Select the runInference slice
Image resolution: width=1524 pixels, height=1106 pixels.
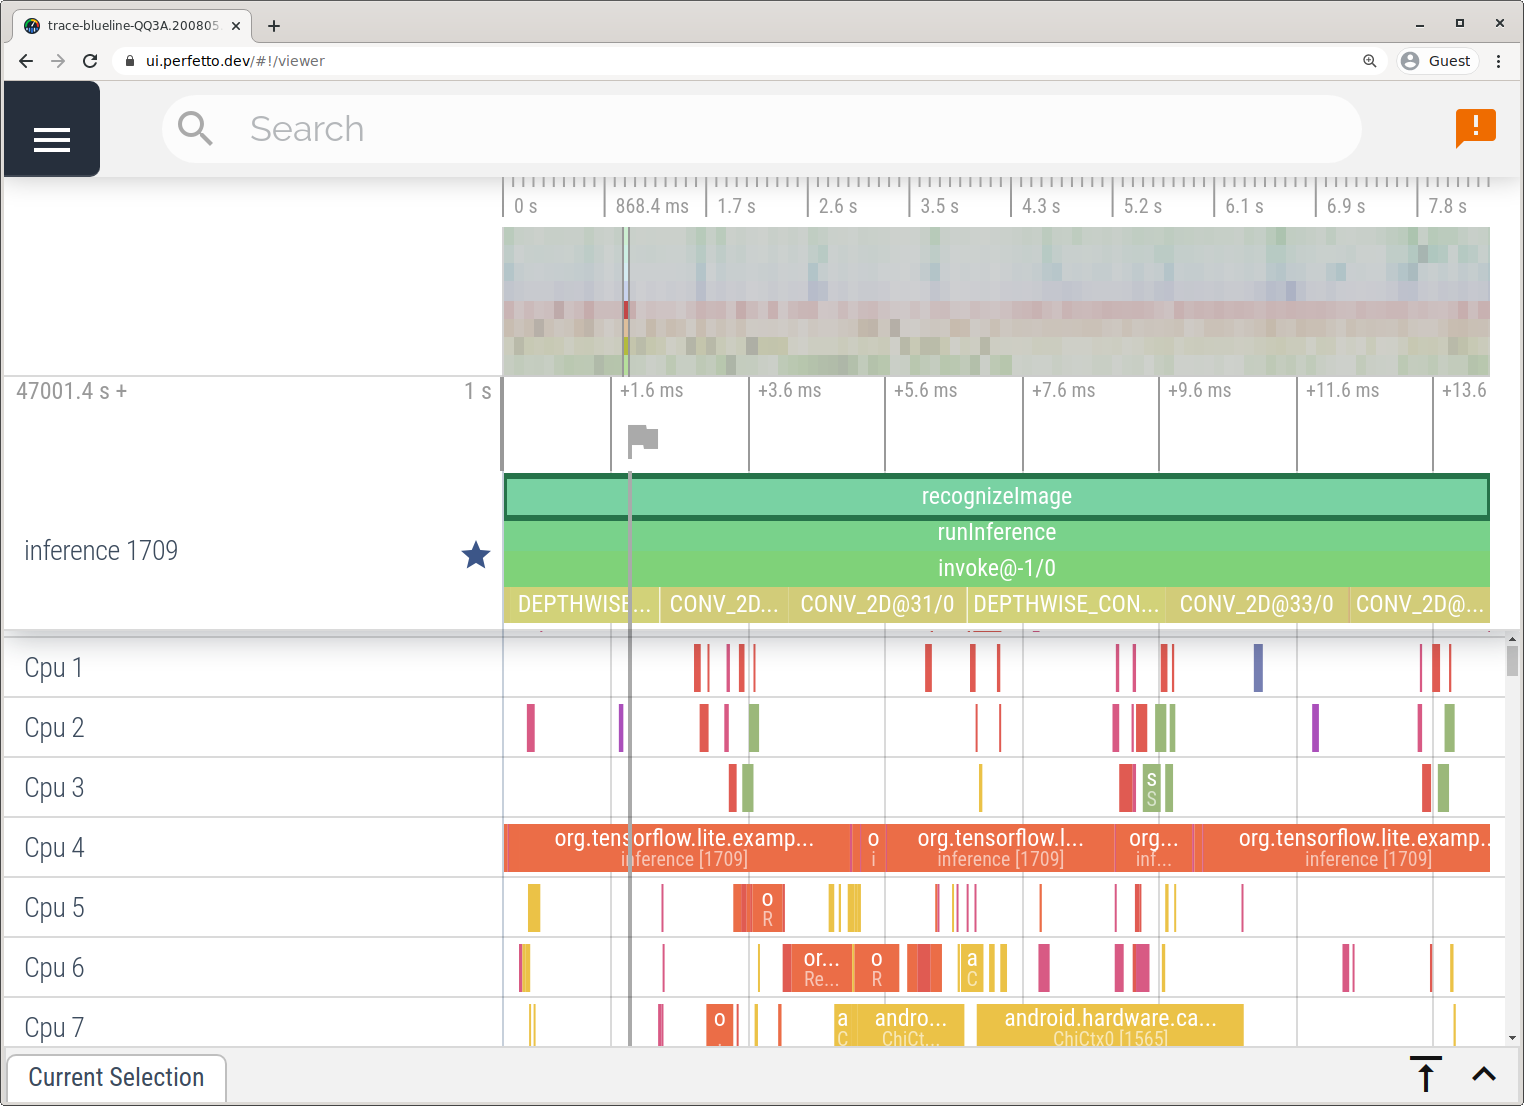coord(996,533)
